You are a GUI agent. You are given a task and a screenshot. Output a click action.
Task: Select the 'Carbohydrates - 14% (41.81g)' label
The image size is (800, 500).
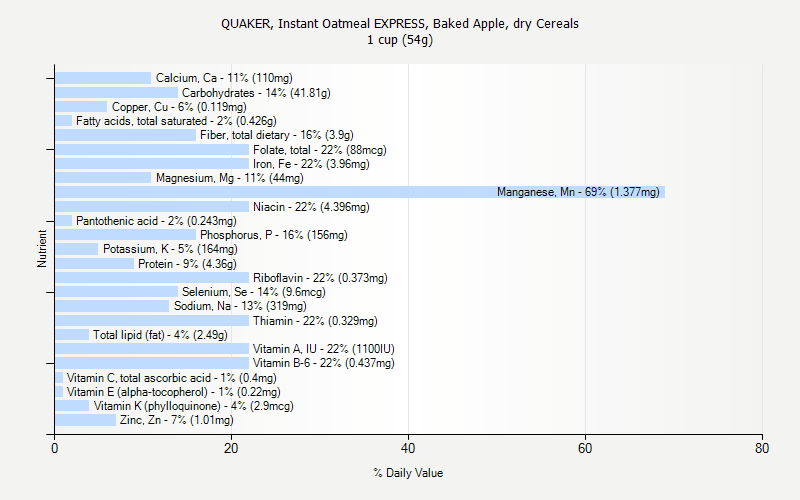click(x=256, y=93)
